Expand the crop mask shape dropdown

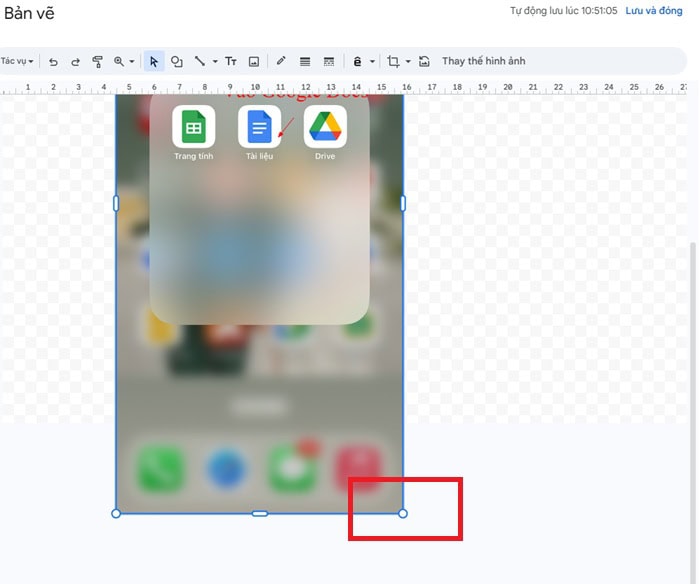(x=408, y=62)
